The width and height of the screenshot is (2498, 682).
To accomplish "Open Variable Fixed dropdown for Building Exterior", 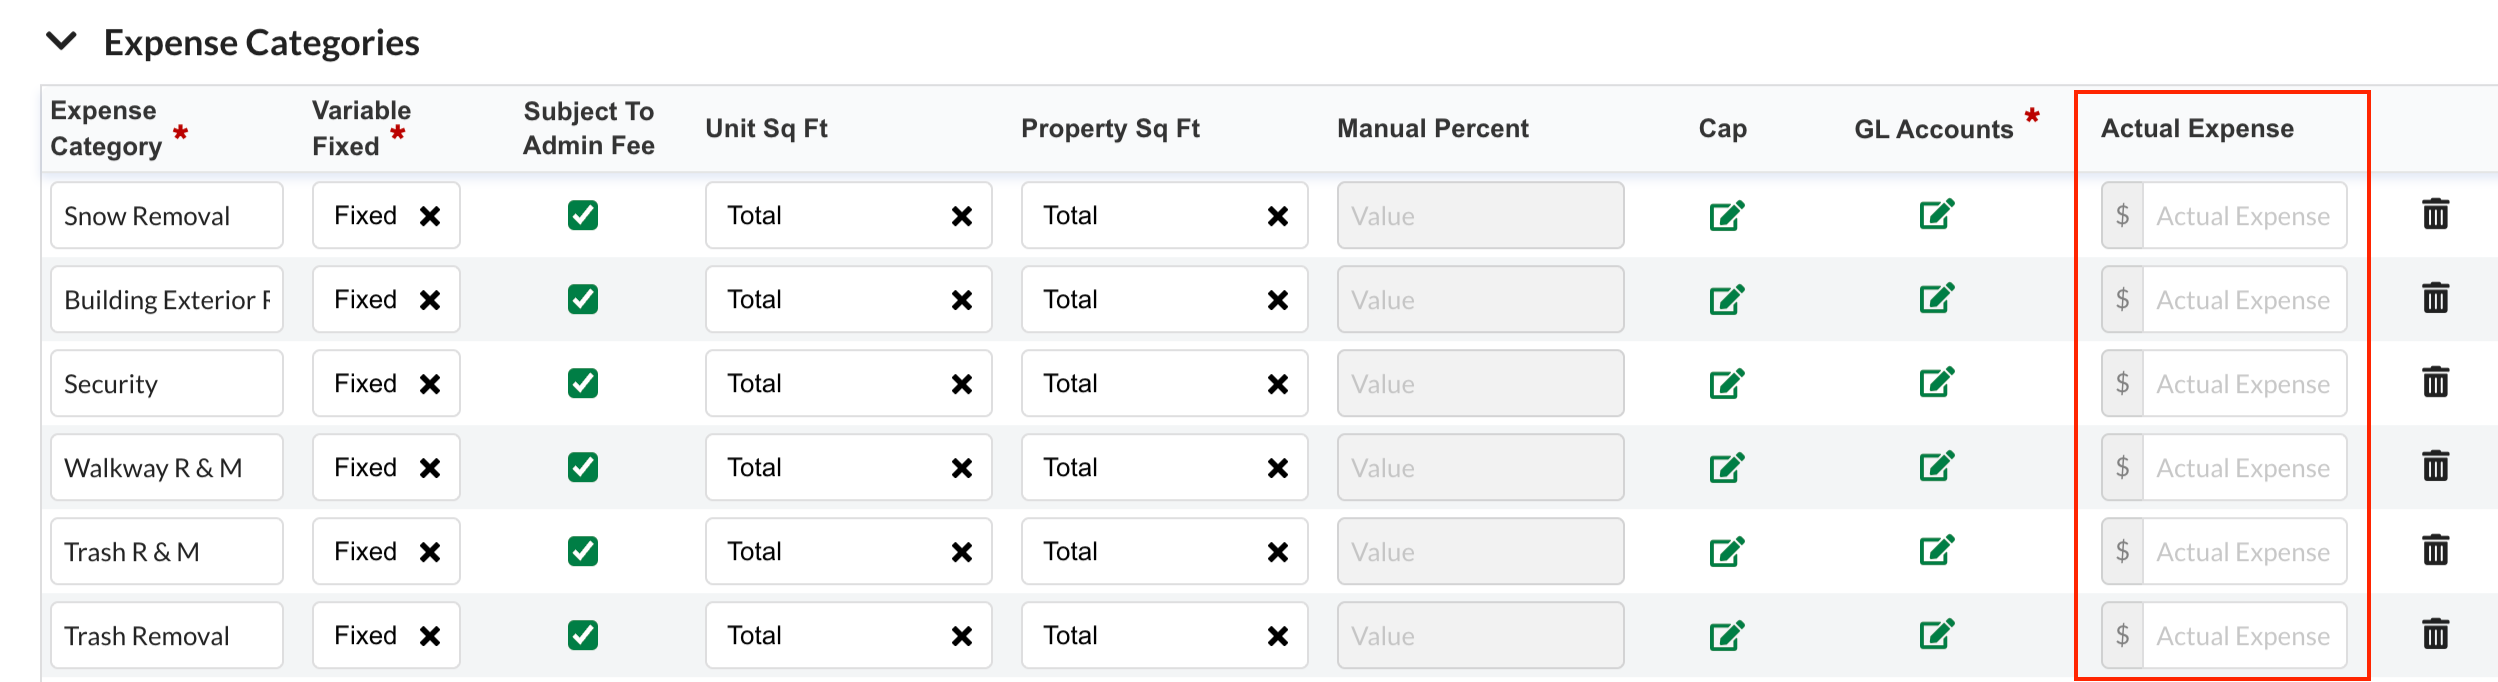I will click(386, 299).
